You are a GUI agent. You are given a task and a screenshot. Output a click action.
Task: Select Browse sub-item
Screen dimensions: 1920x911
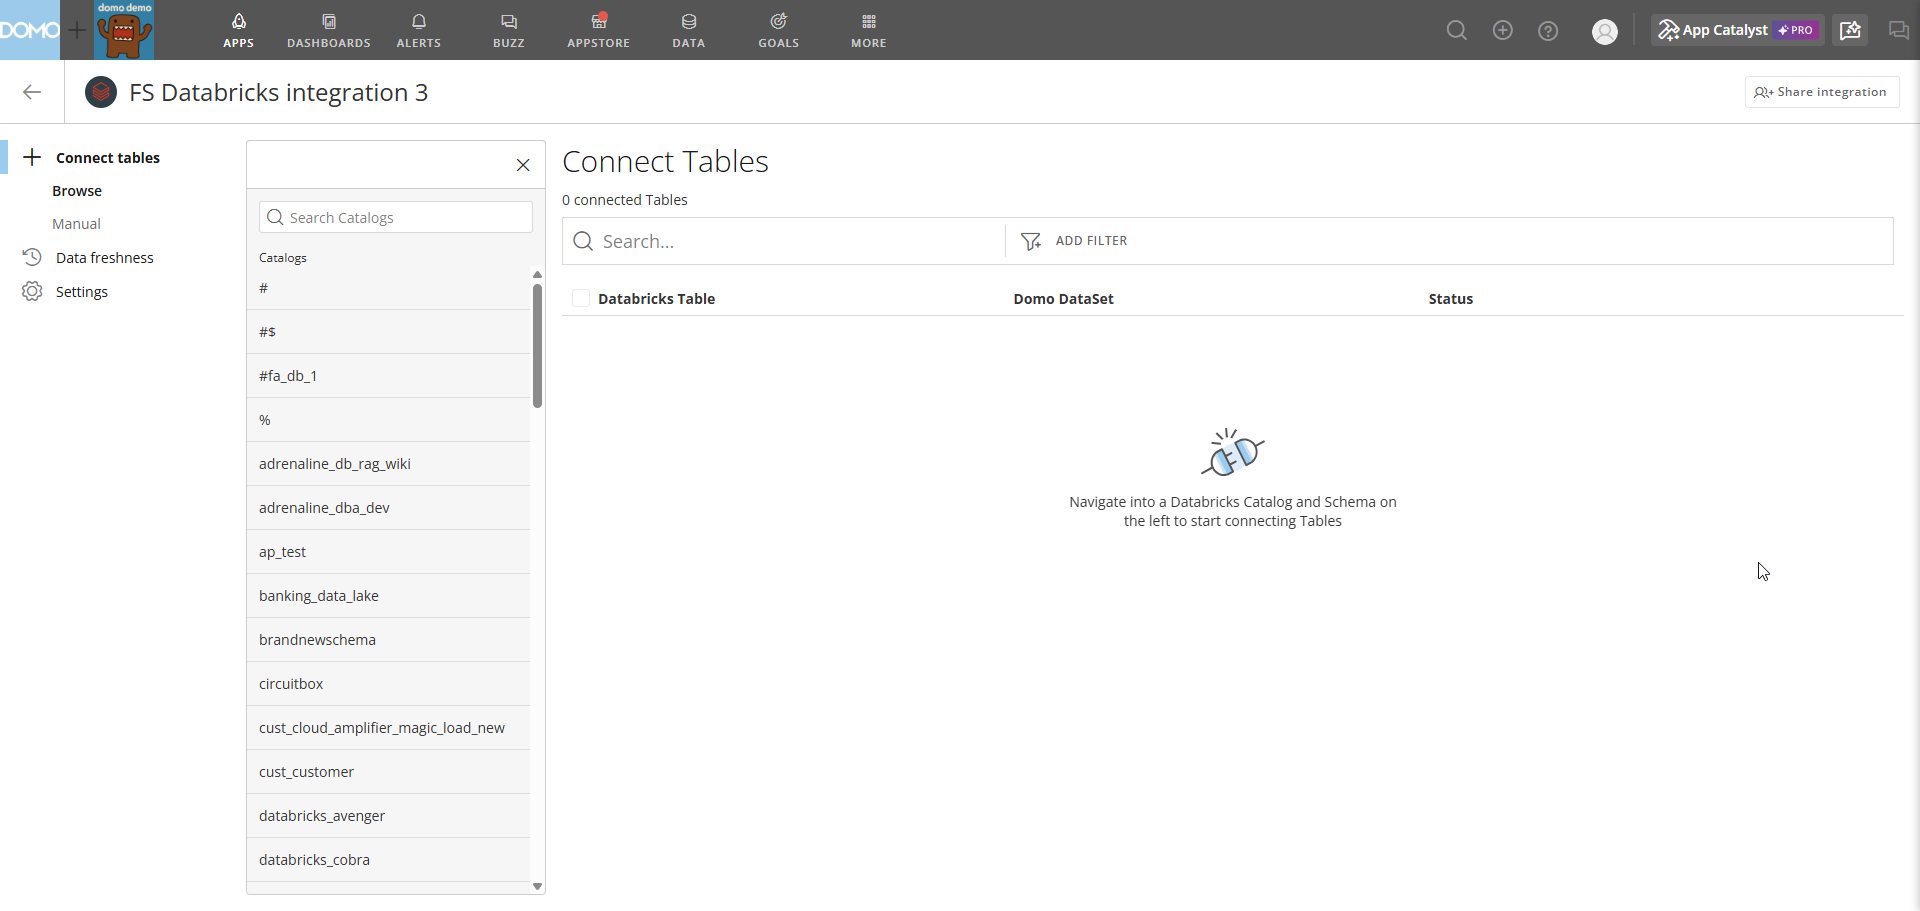click(77, 191)
